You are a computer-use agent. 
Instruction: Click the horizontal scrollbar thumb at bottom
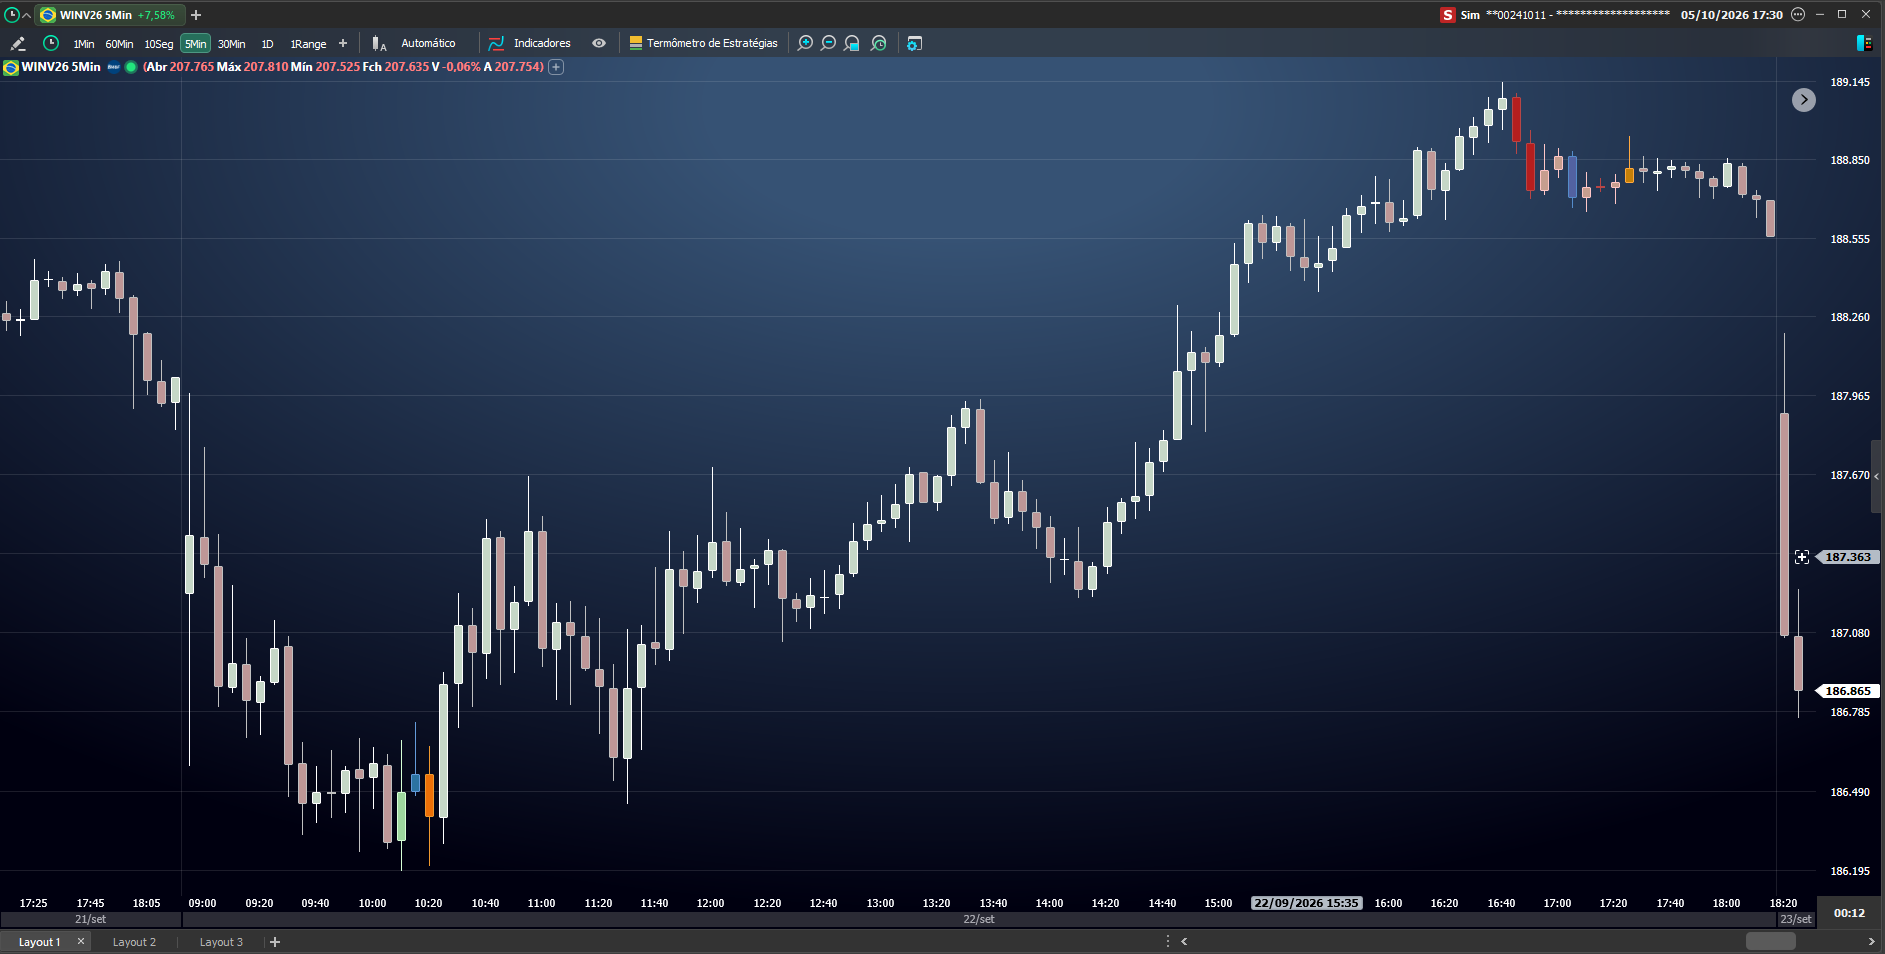tap(1771, 941)
